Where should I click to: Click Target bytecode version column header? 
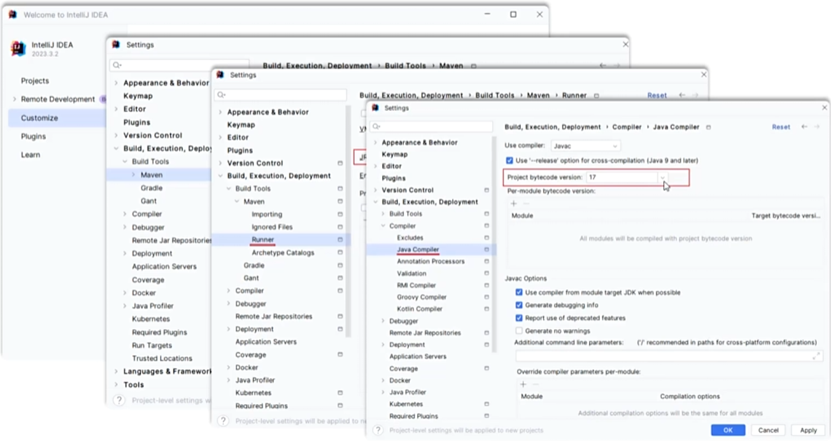point(786,216)
